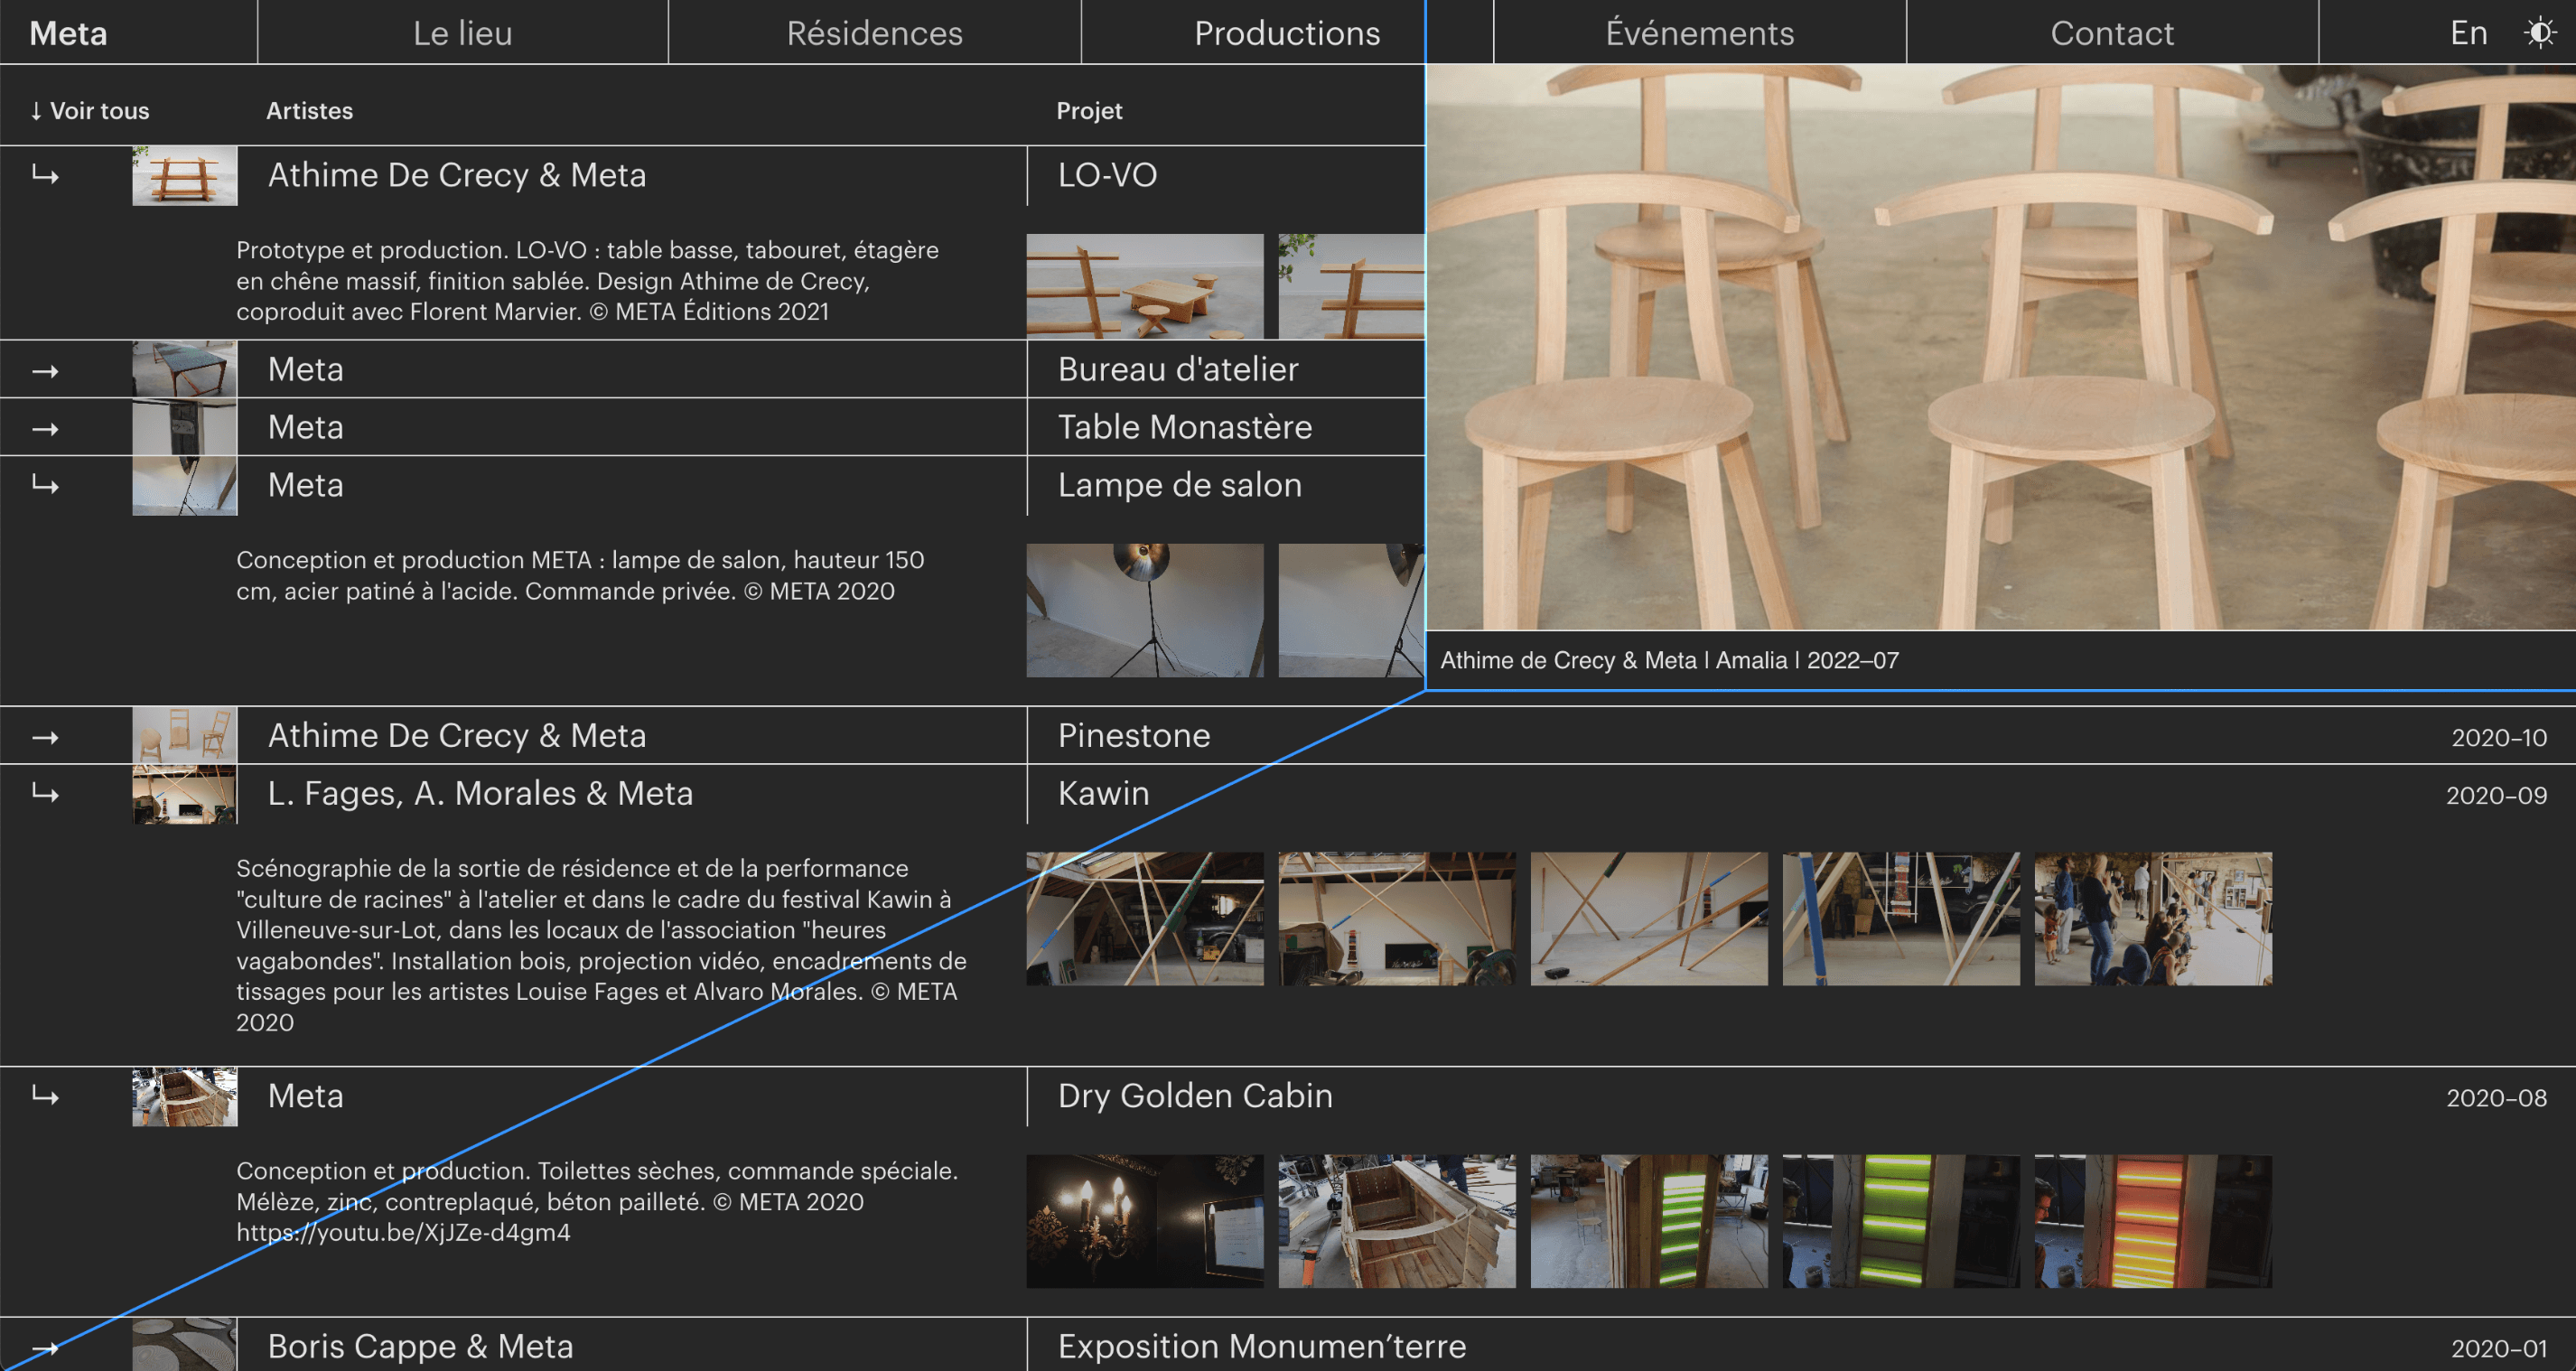Collapse the LO-VO row arrow

pyautogui.click(x=45, y=176)
